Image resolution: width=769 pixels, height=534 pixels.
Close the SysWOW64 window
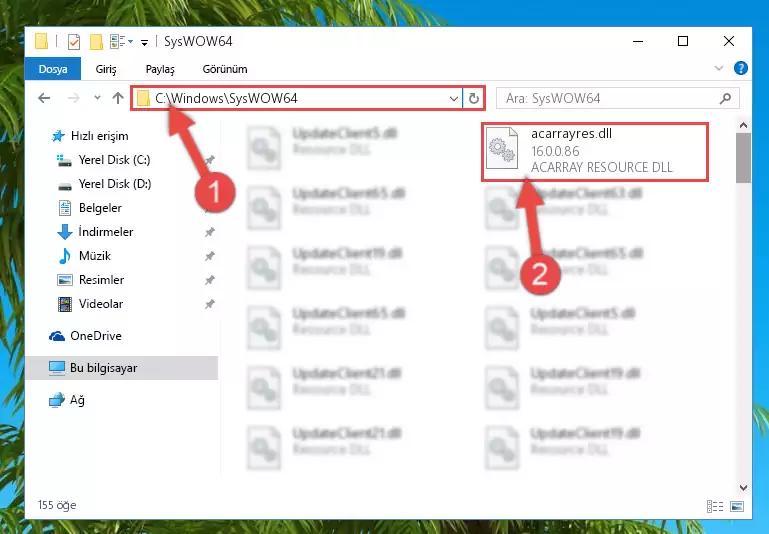(x=729, y=41)
